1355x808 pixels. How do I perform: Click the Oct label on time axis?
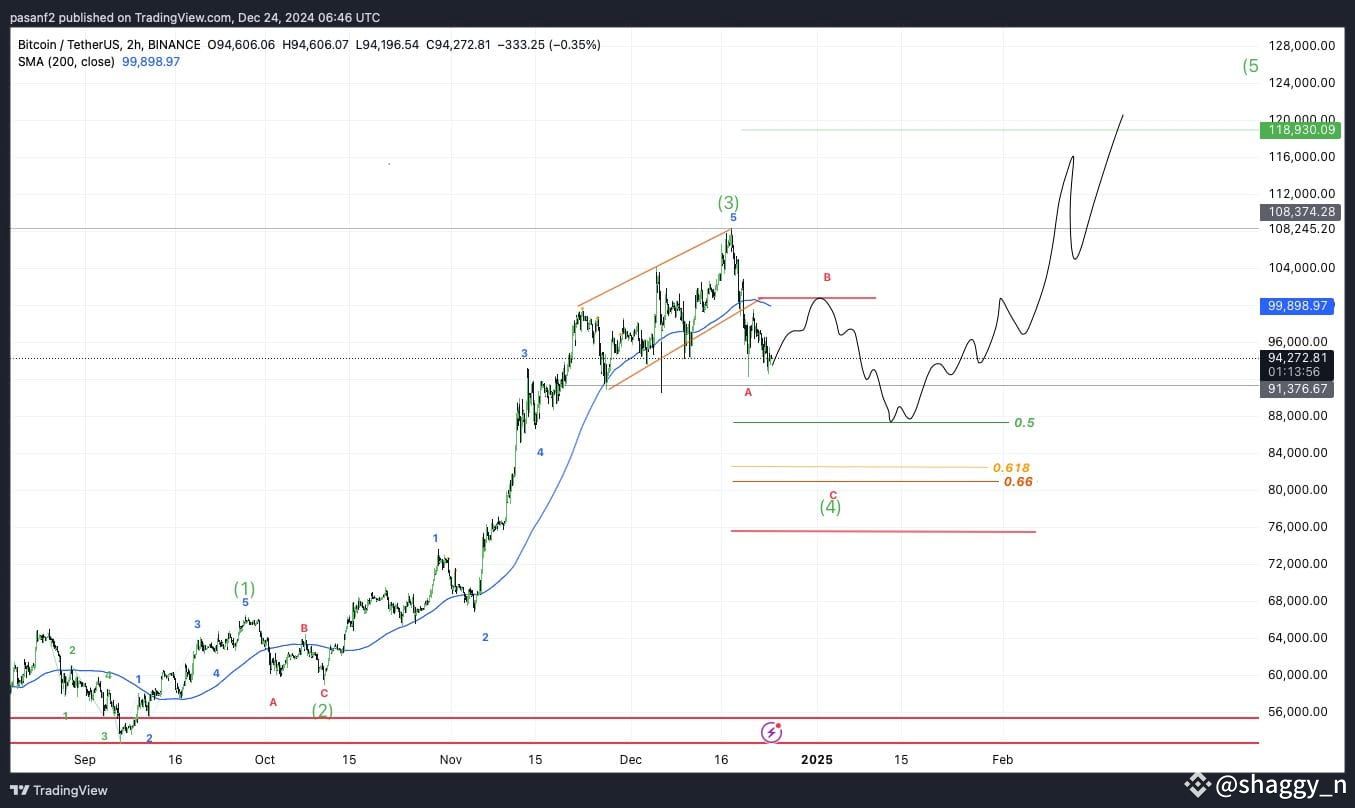pos(265,760)
